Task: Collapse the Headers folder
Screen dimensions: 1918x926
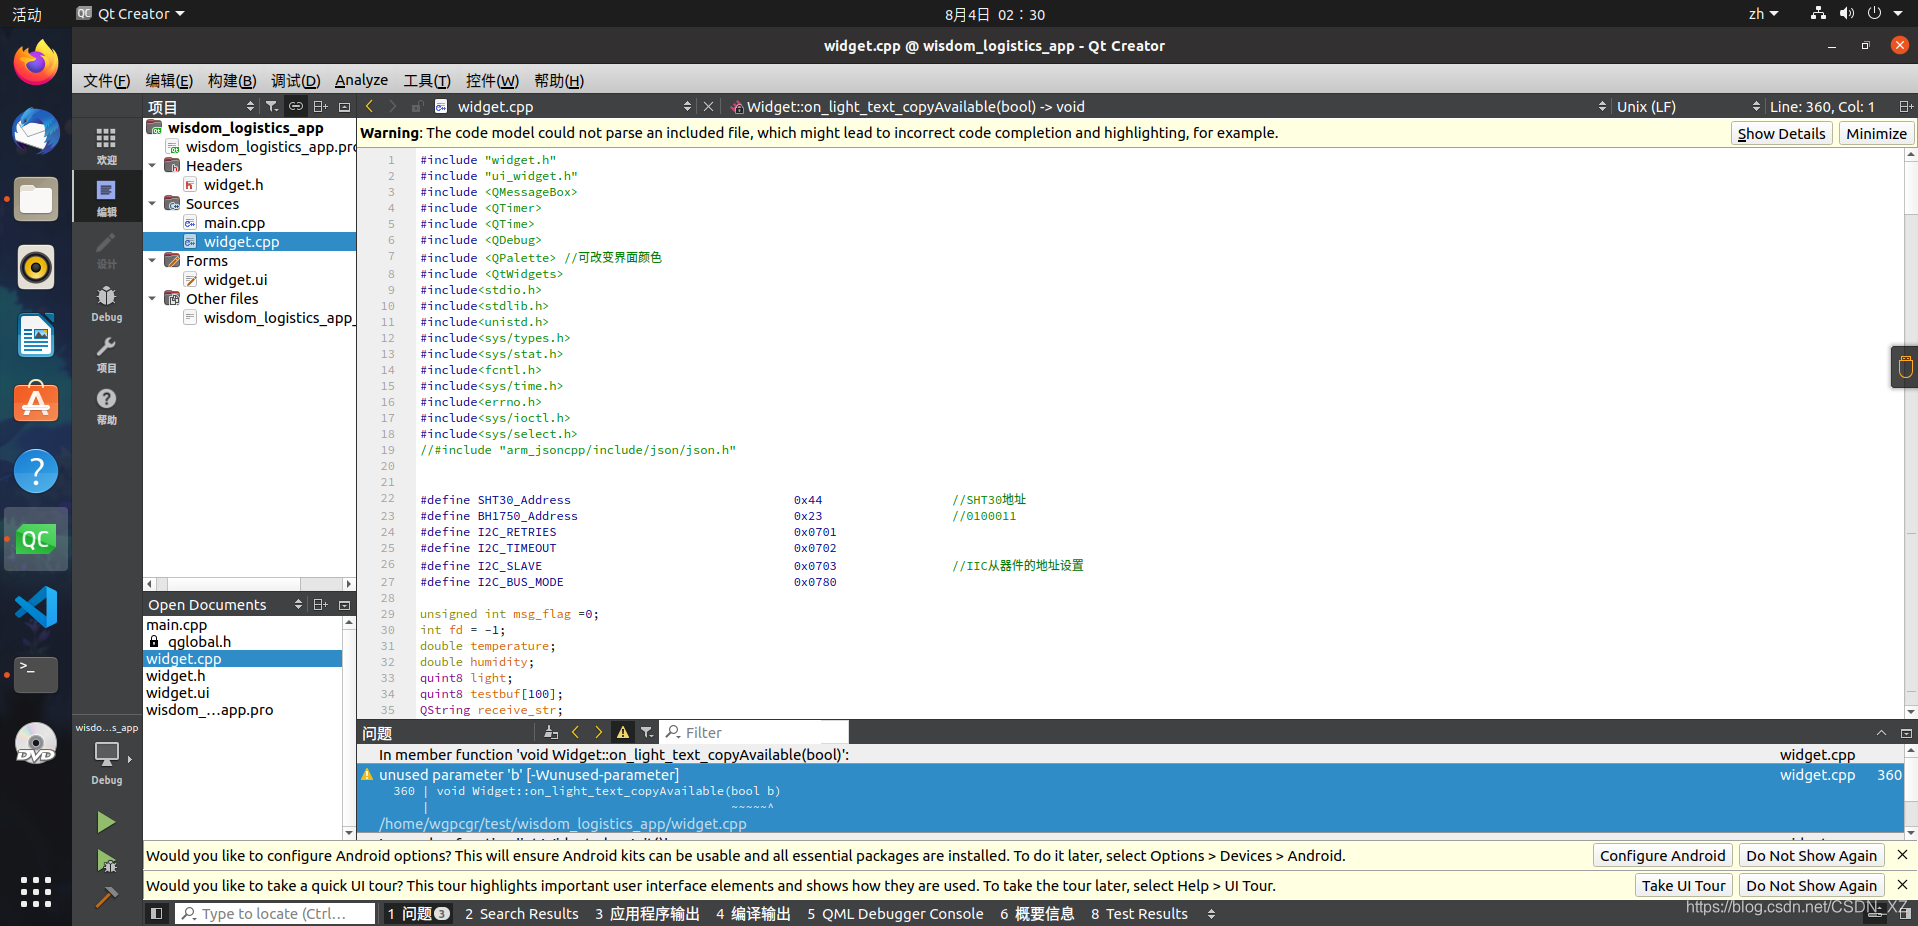Action: pos(152,166)
